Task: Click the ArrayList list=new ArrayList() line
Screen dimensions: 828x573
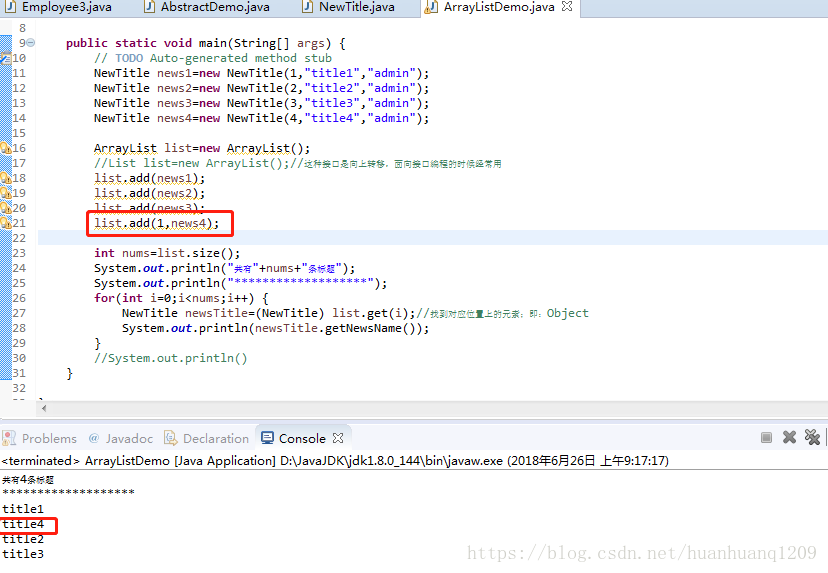Action: (x=202, y=148)
